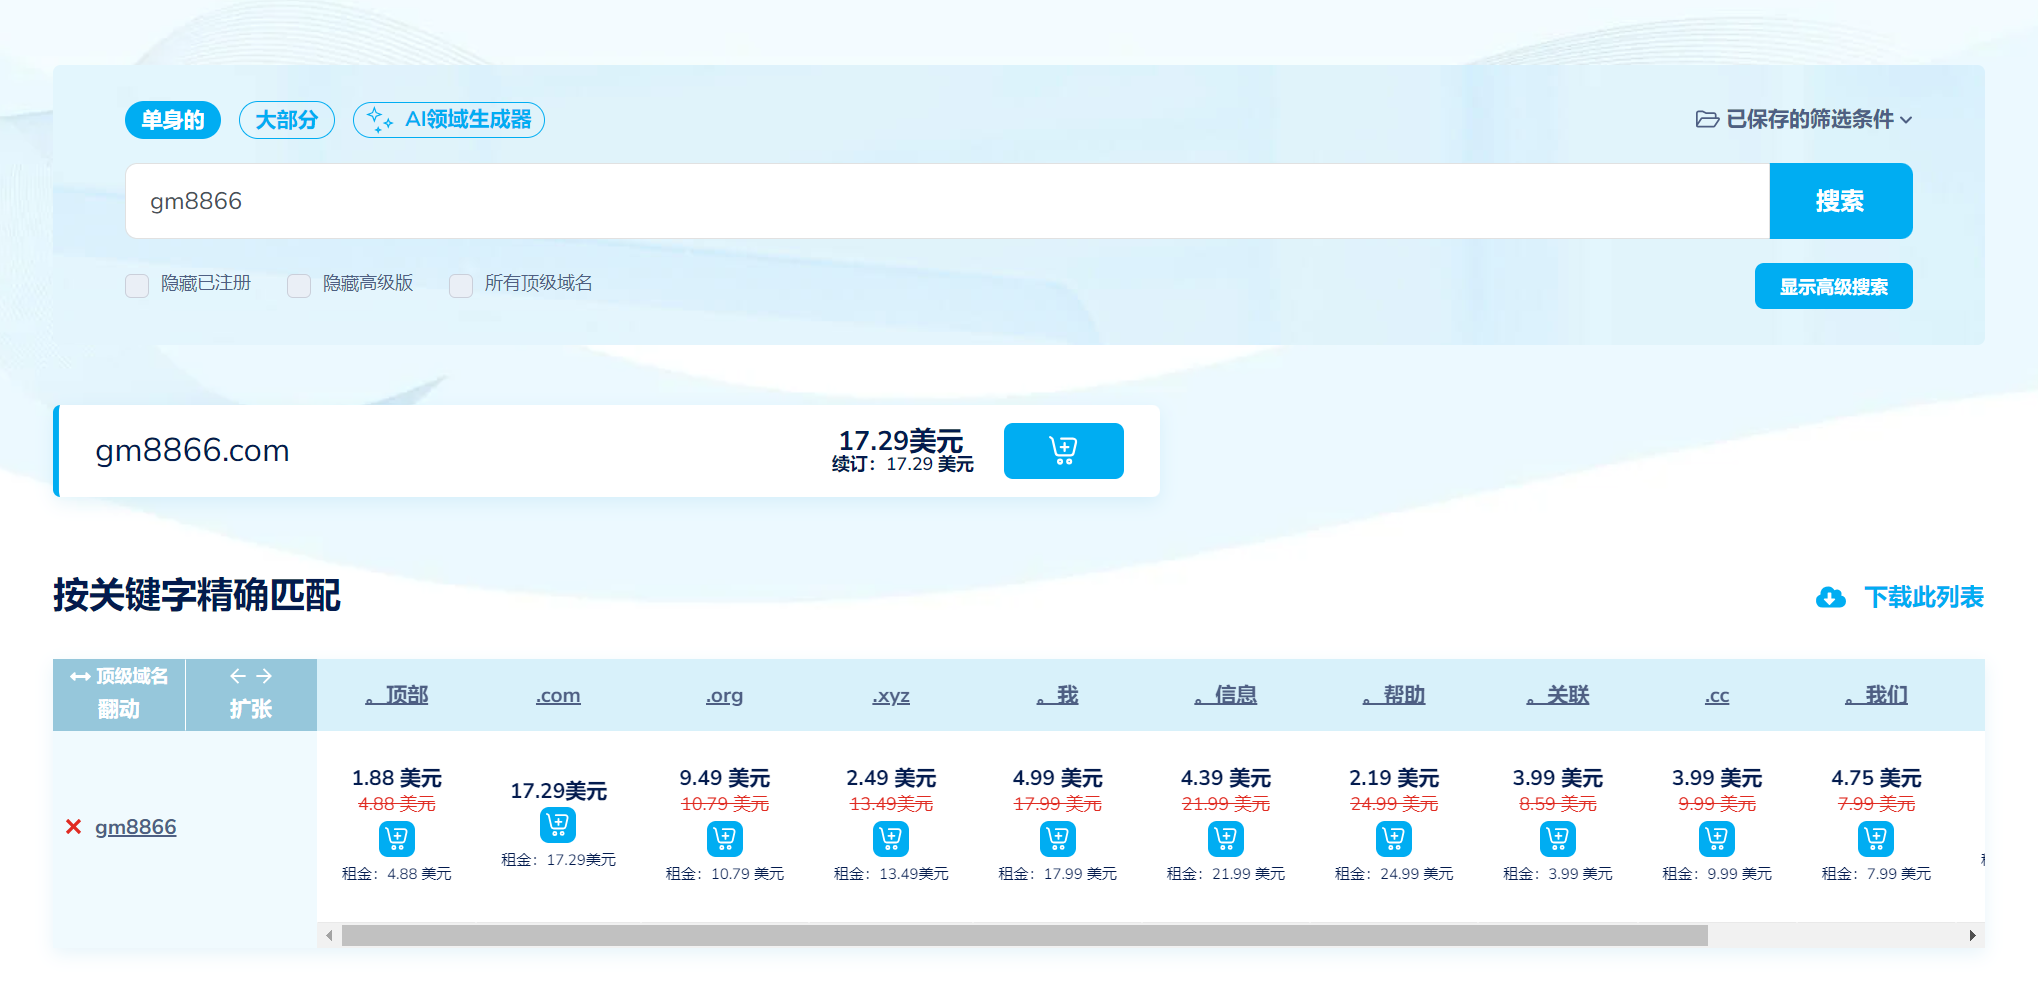Add the 1.88 美元 .顶部 domain to cart

(397, 838)
